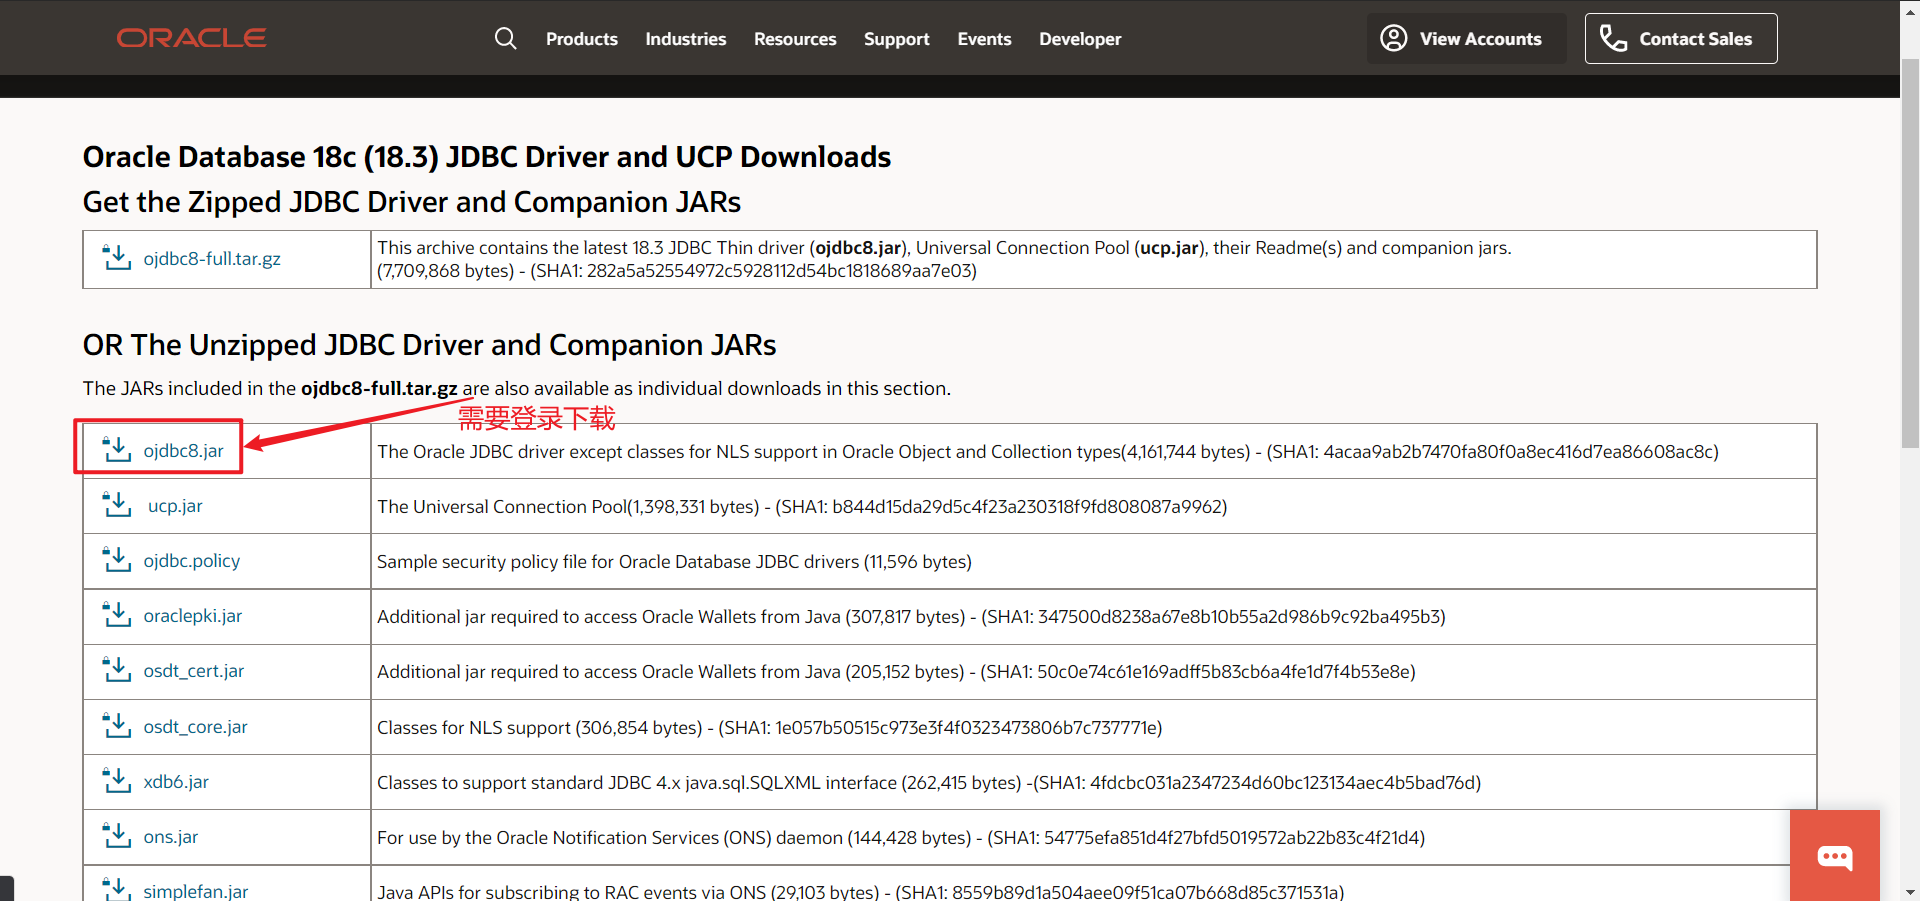Click the heading 'Oracle Database 18c (18.3) JDBC Driver'

(x=487, y=157)
